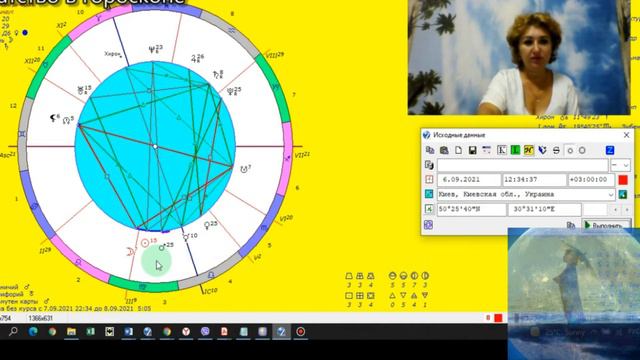The image size is (640, 360).
Task: Create a new blank chart with the page icon
Action: click(458, 150)
